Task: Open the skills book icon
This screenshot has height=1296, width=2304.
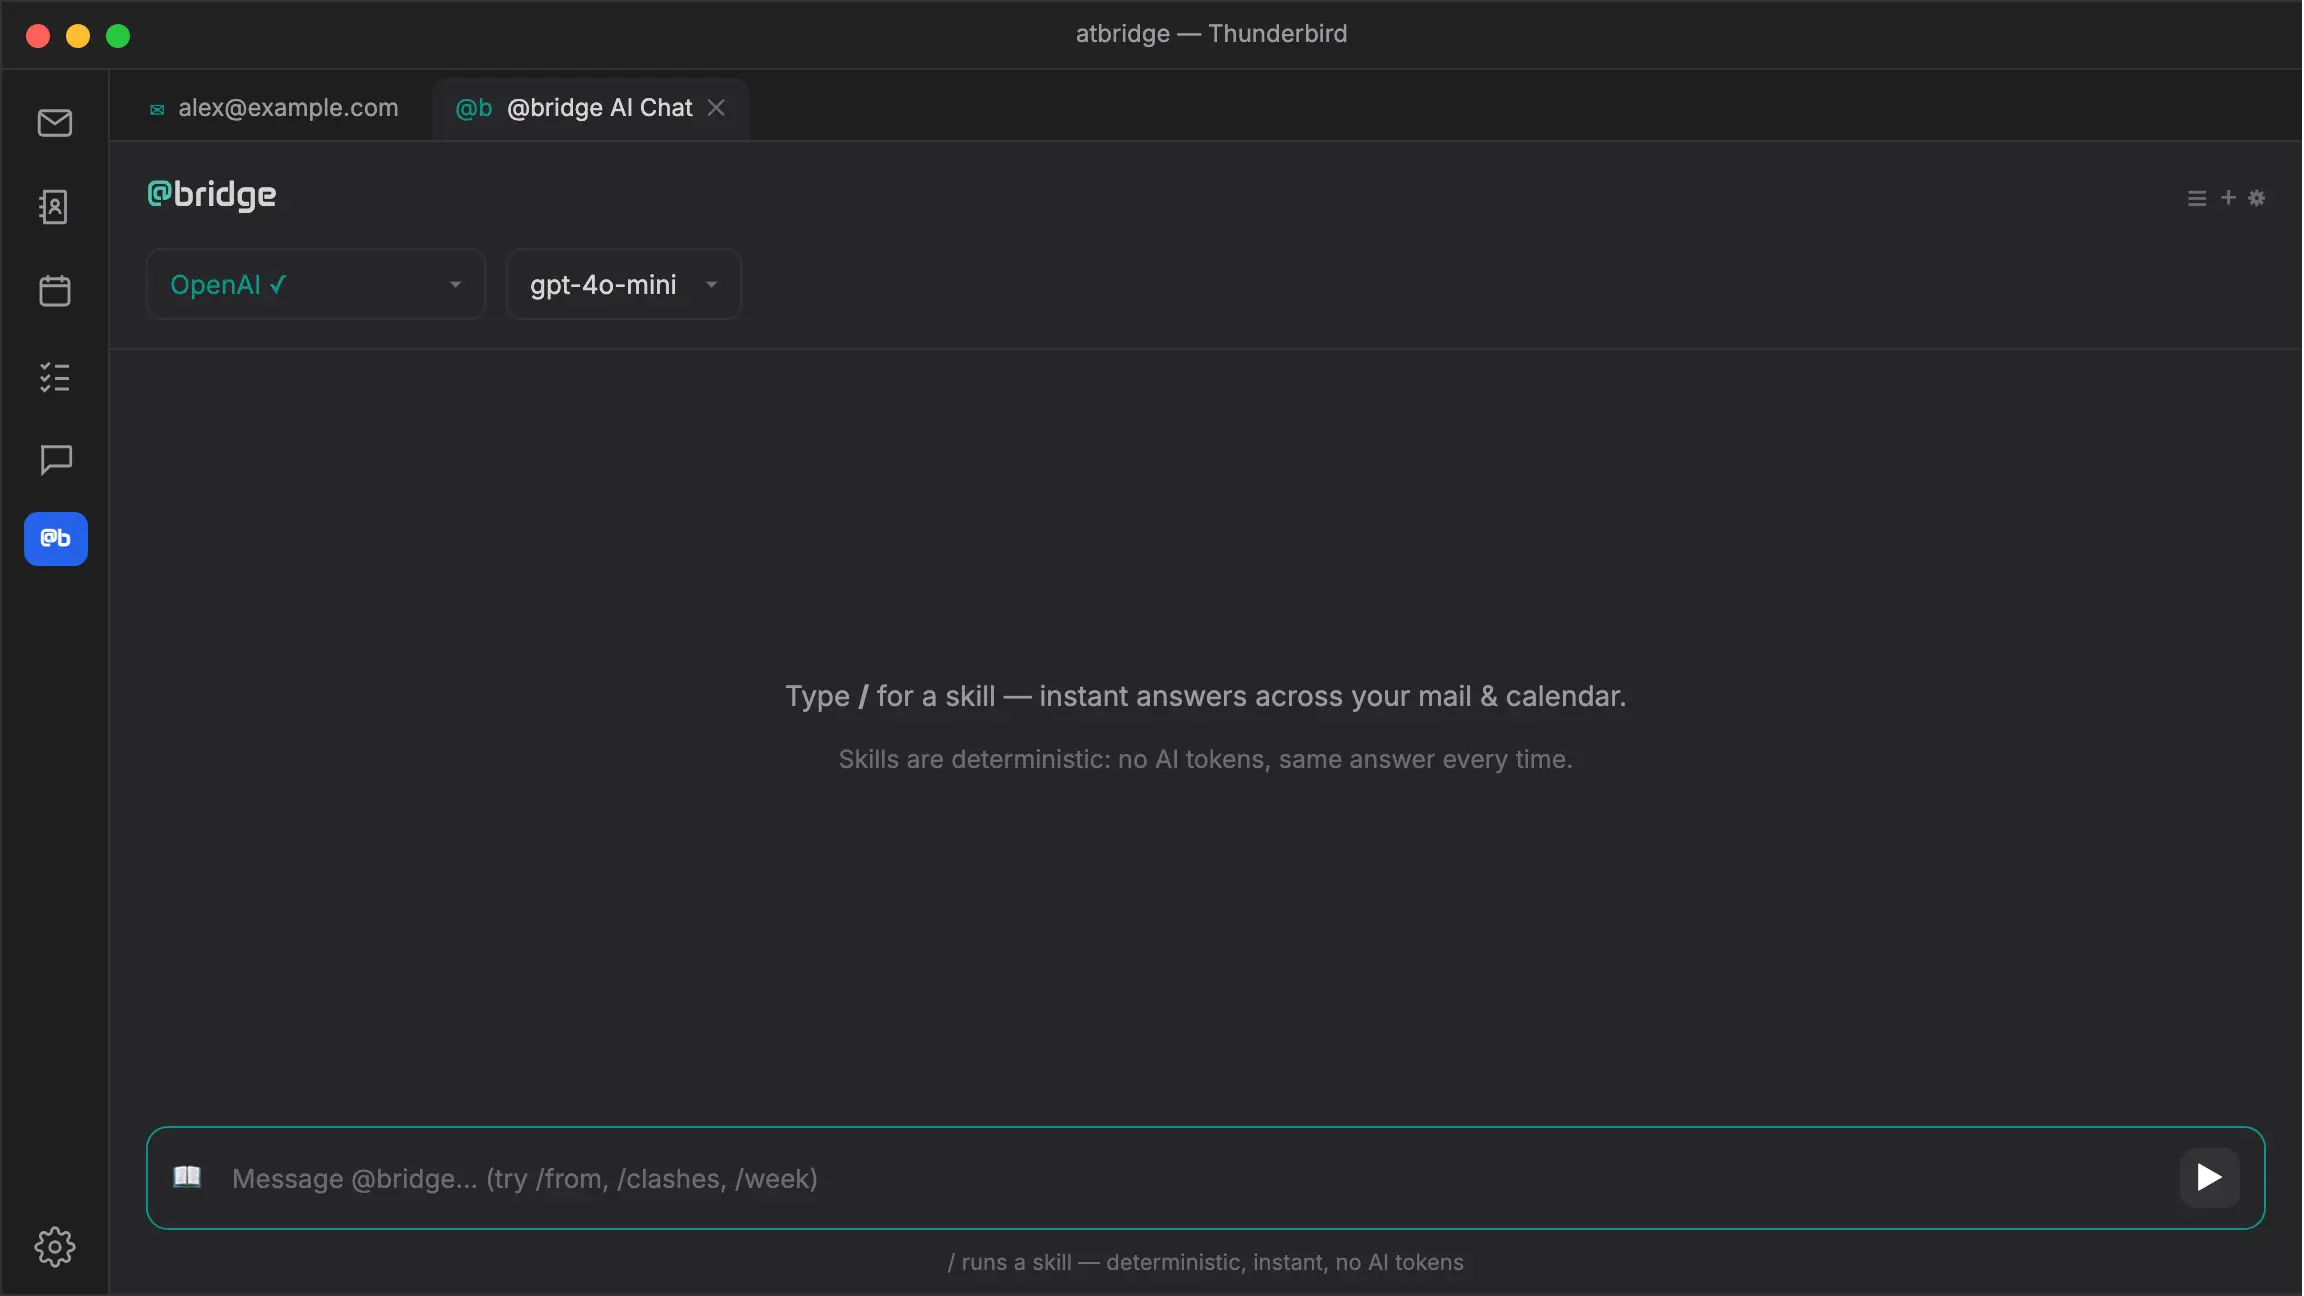Action: pos(187,1177)
